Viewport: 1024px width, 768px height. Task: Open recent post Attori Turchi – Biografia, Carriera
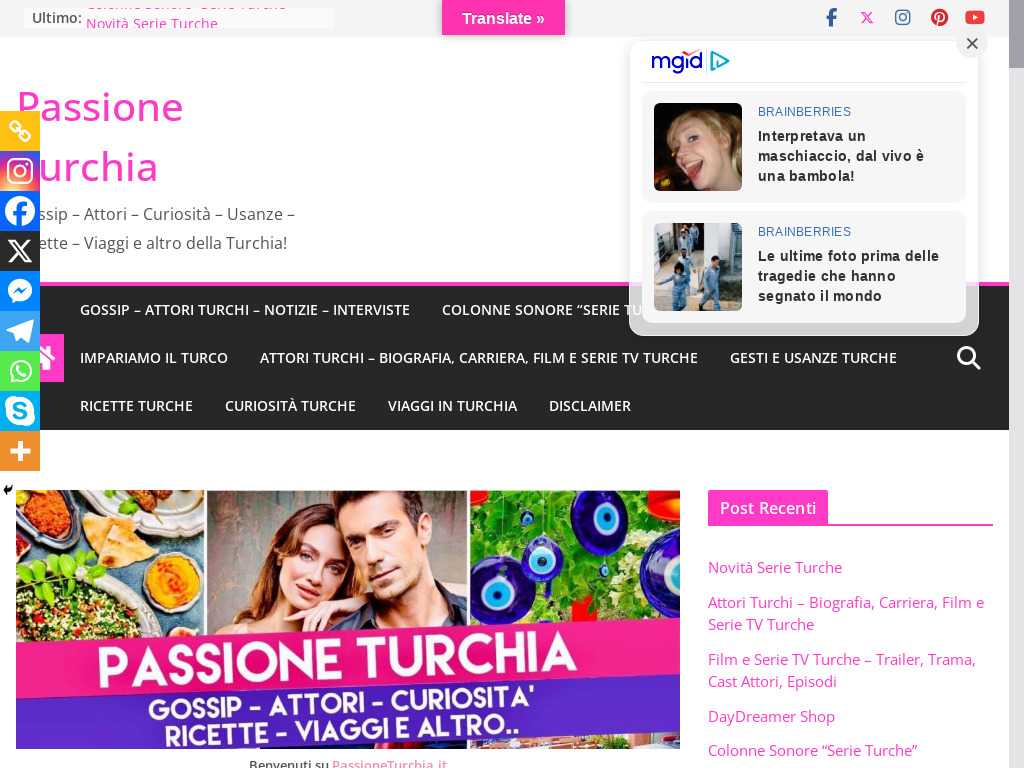click(x=846, y=613)
